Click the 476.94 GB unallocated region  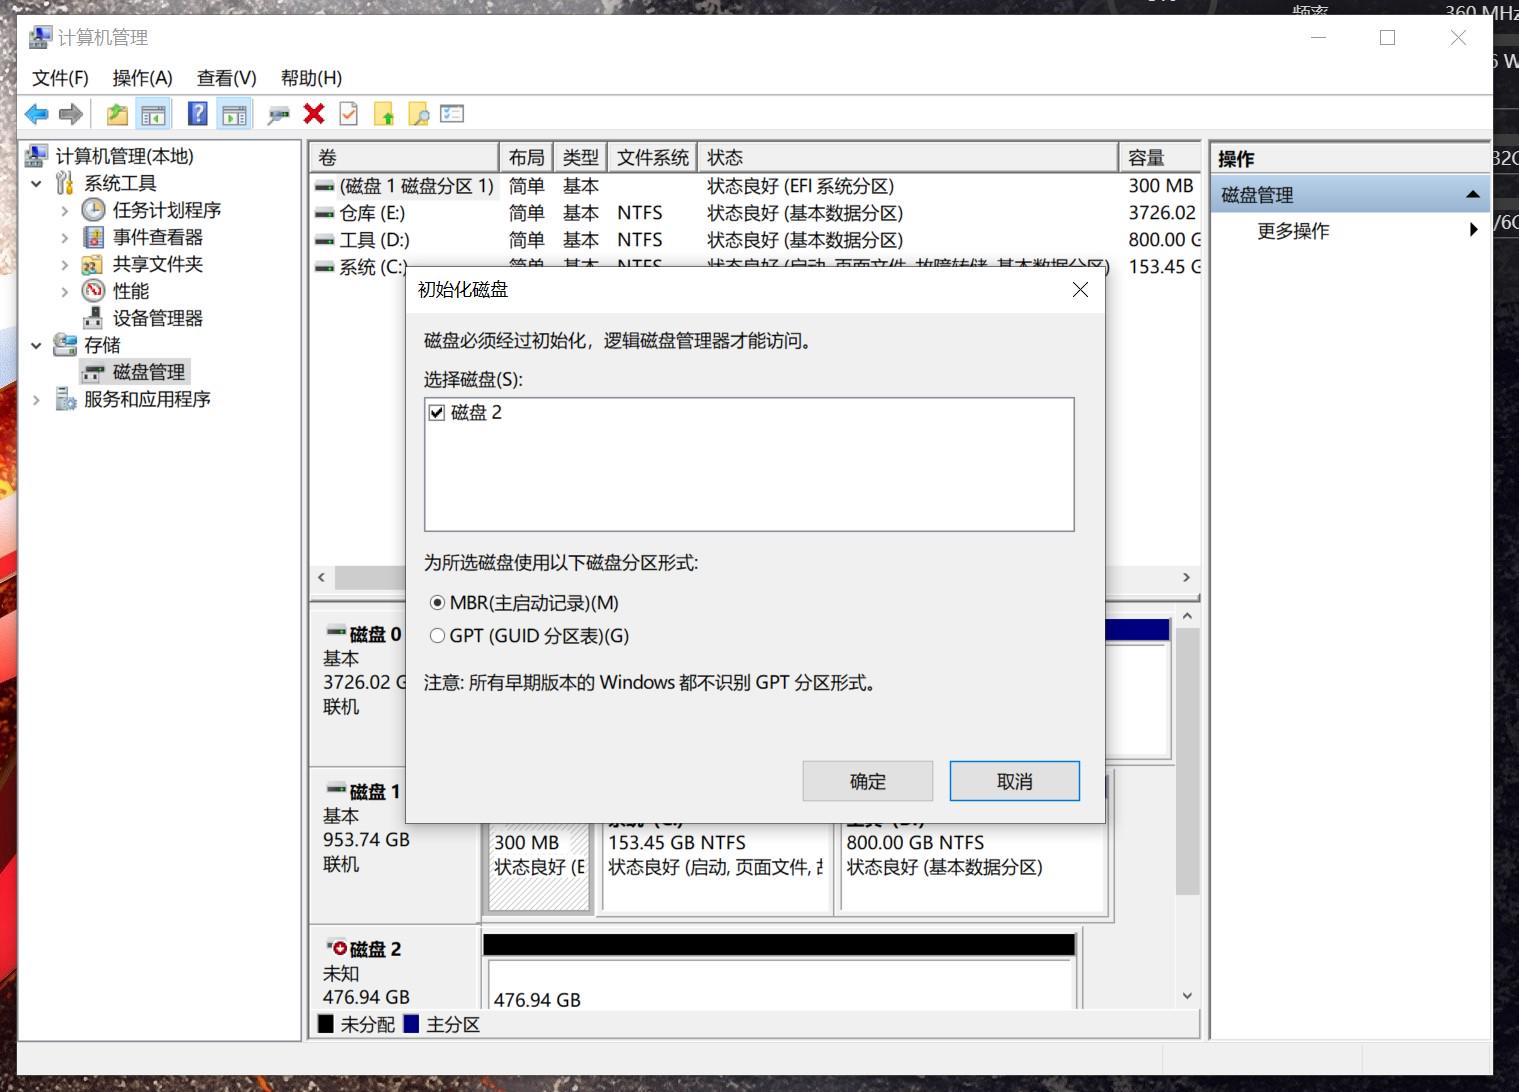[778, 982]
